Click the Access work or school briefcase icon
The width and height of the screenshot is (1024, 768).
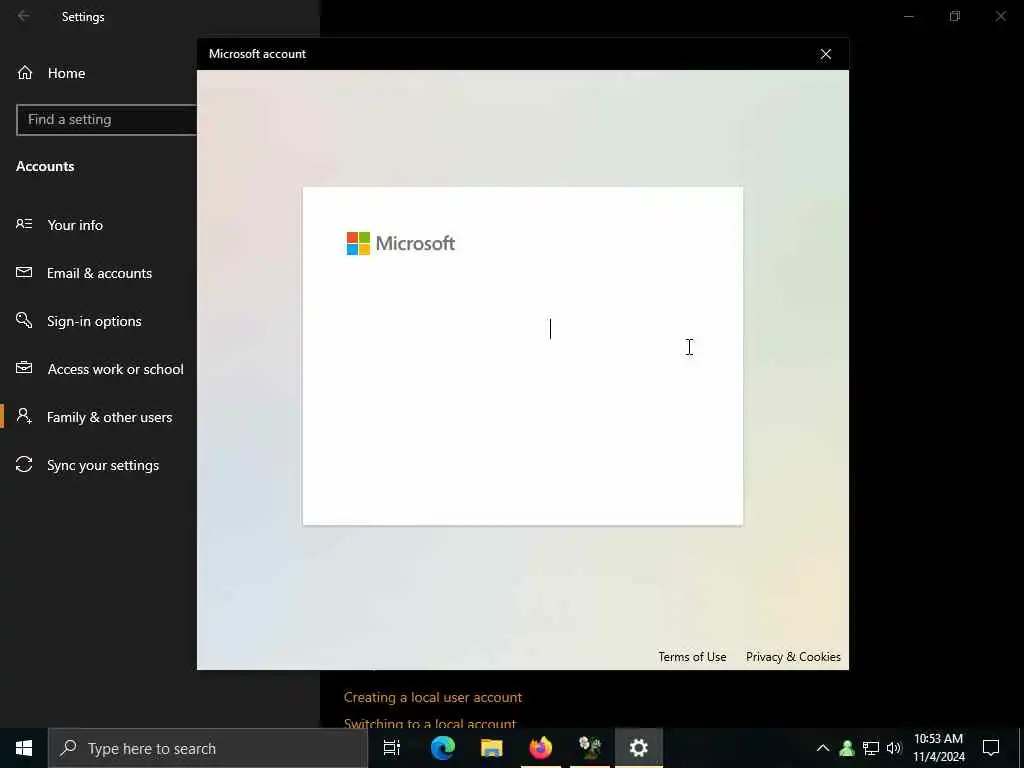click(x=24, y=368)
